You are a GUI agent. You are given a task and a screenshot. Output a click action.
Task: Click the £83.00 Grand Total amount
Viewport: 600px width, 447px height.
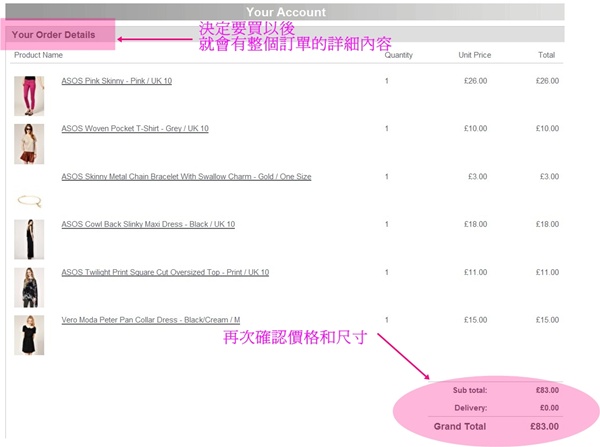click(x=545, y=426)
